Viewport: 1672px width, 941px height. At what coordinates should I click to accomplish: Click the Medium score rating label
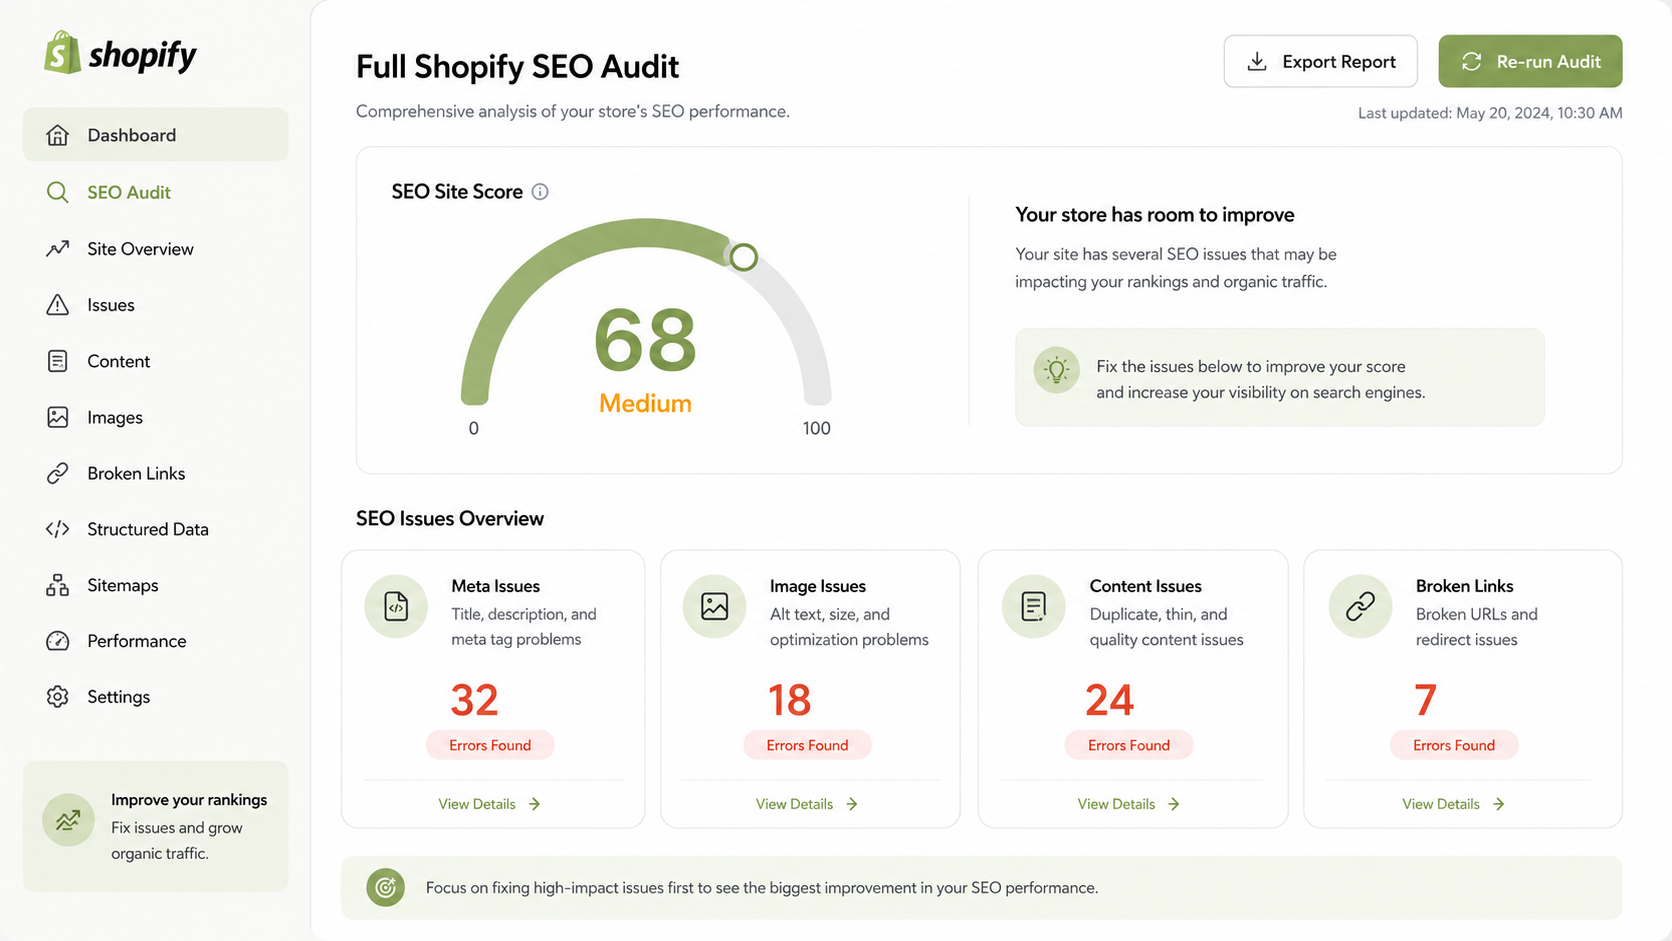[645, 403]
